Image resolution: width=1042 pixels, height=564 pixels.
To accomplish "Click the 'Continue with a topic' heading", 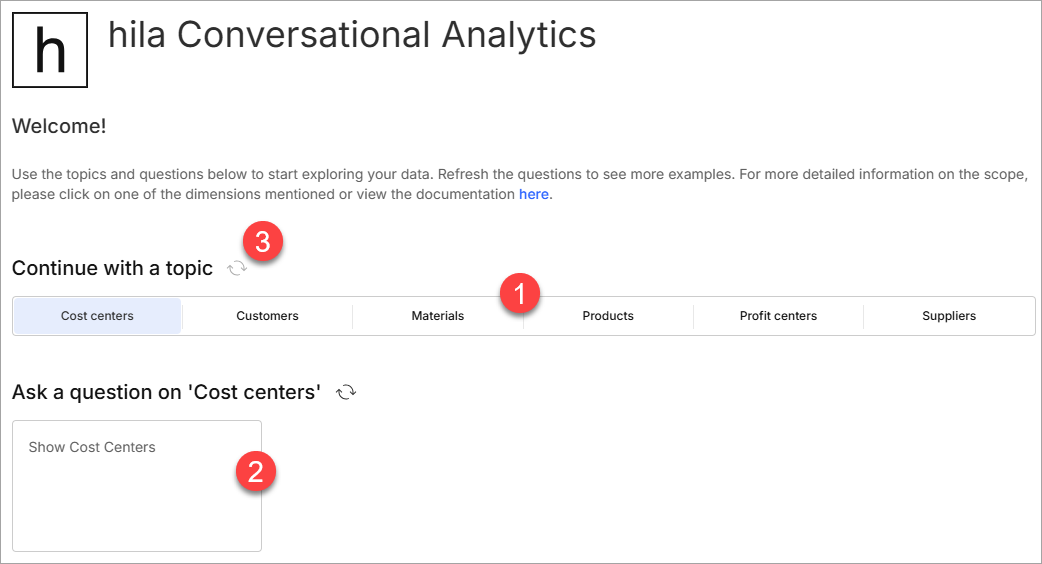I will point(112,269).
